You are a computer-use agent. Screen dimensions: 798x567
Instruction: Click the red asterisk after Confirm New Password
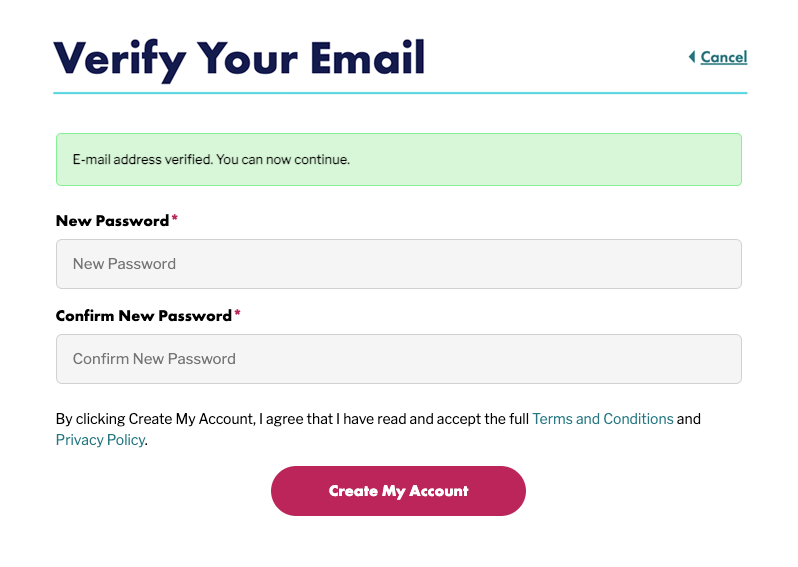pos(237,314)
